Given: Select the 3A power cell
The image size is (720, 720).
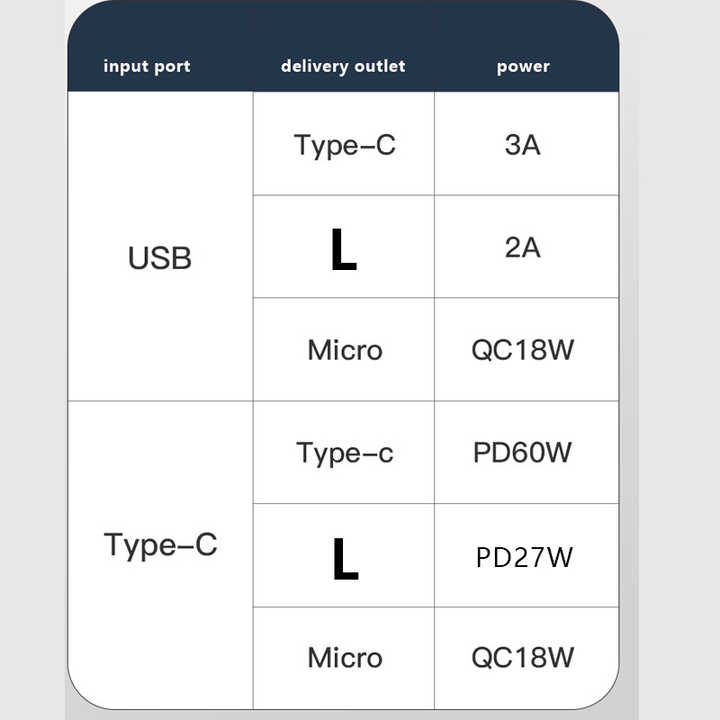Looking at the screenshot, I should (527, 143).
